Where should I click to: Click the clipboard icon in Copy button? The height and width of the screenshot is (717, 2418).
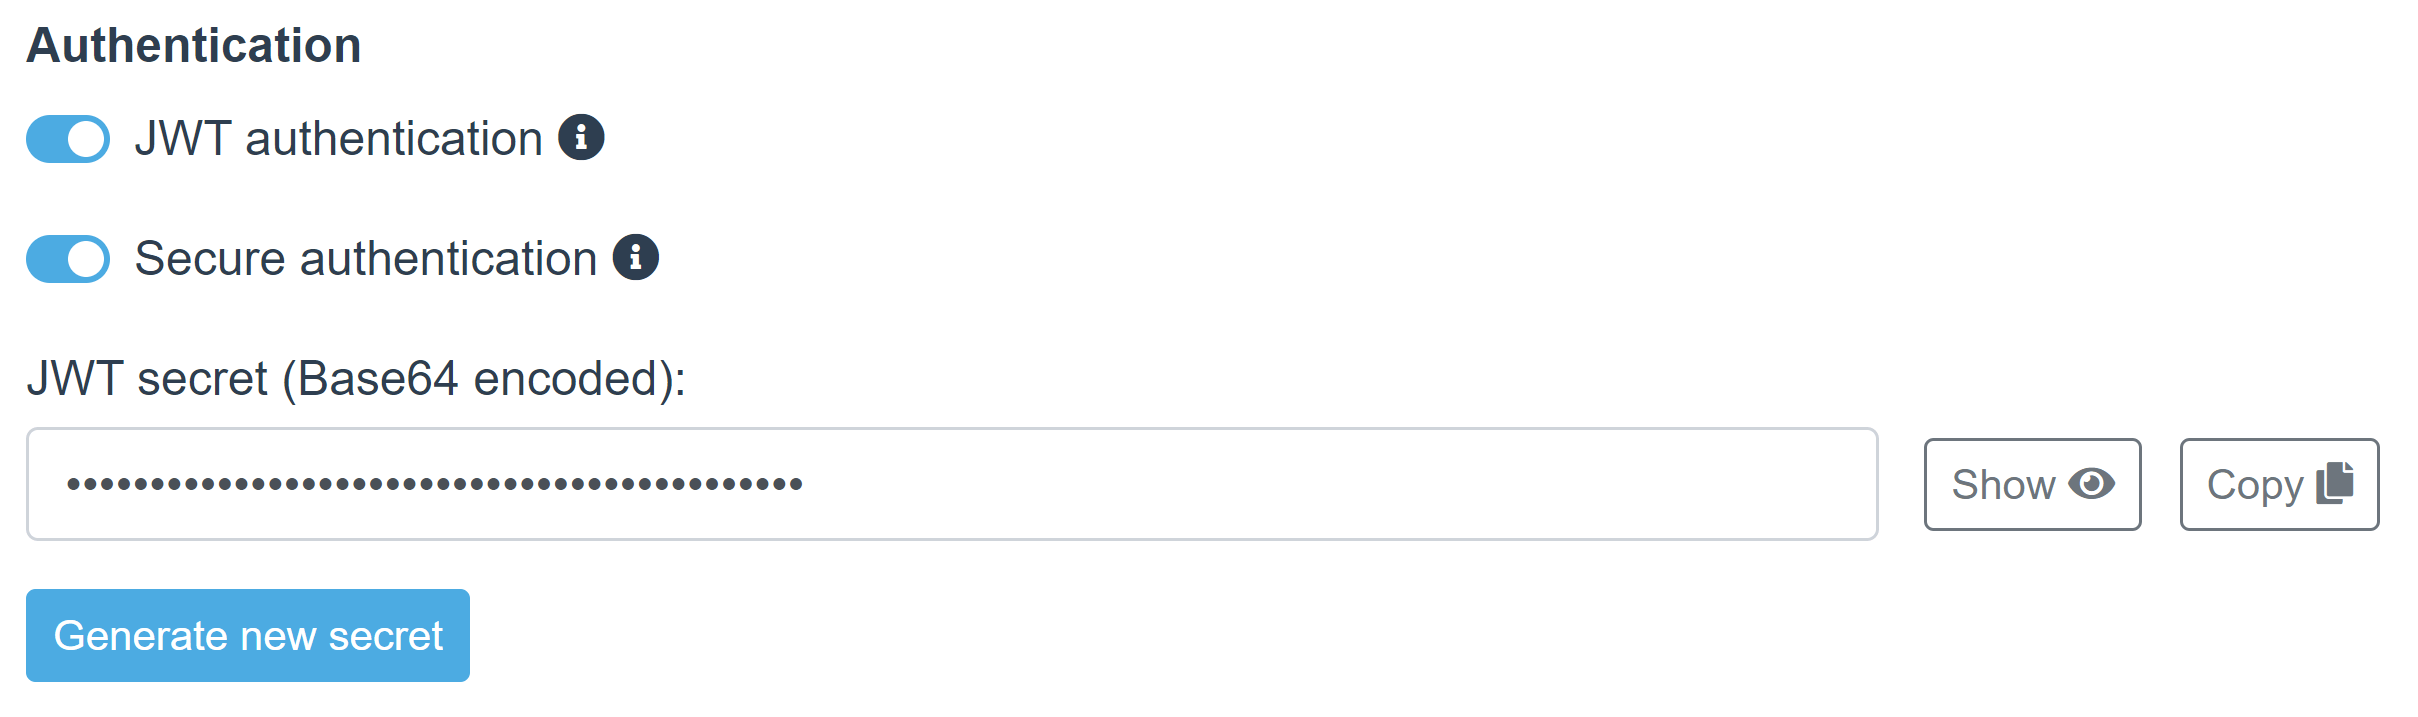click(x=2335, y=483)
